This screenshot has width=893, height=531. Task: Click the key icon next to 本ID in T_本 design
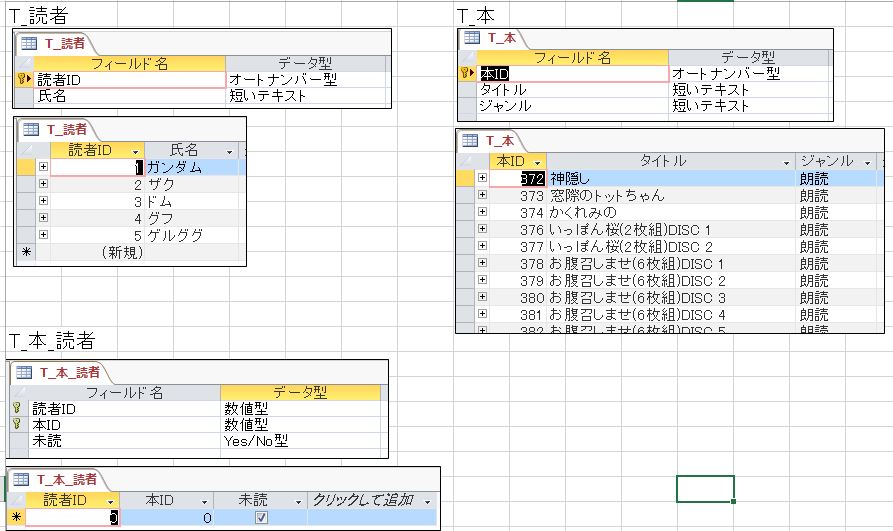[x=465, y=73]
